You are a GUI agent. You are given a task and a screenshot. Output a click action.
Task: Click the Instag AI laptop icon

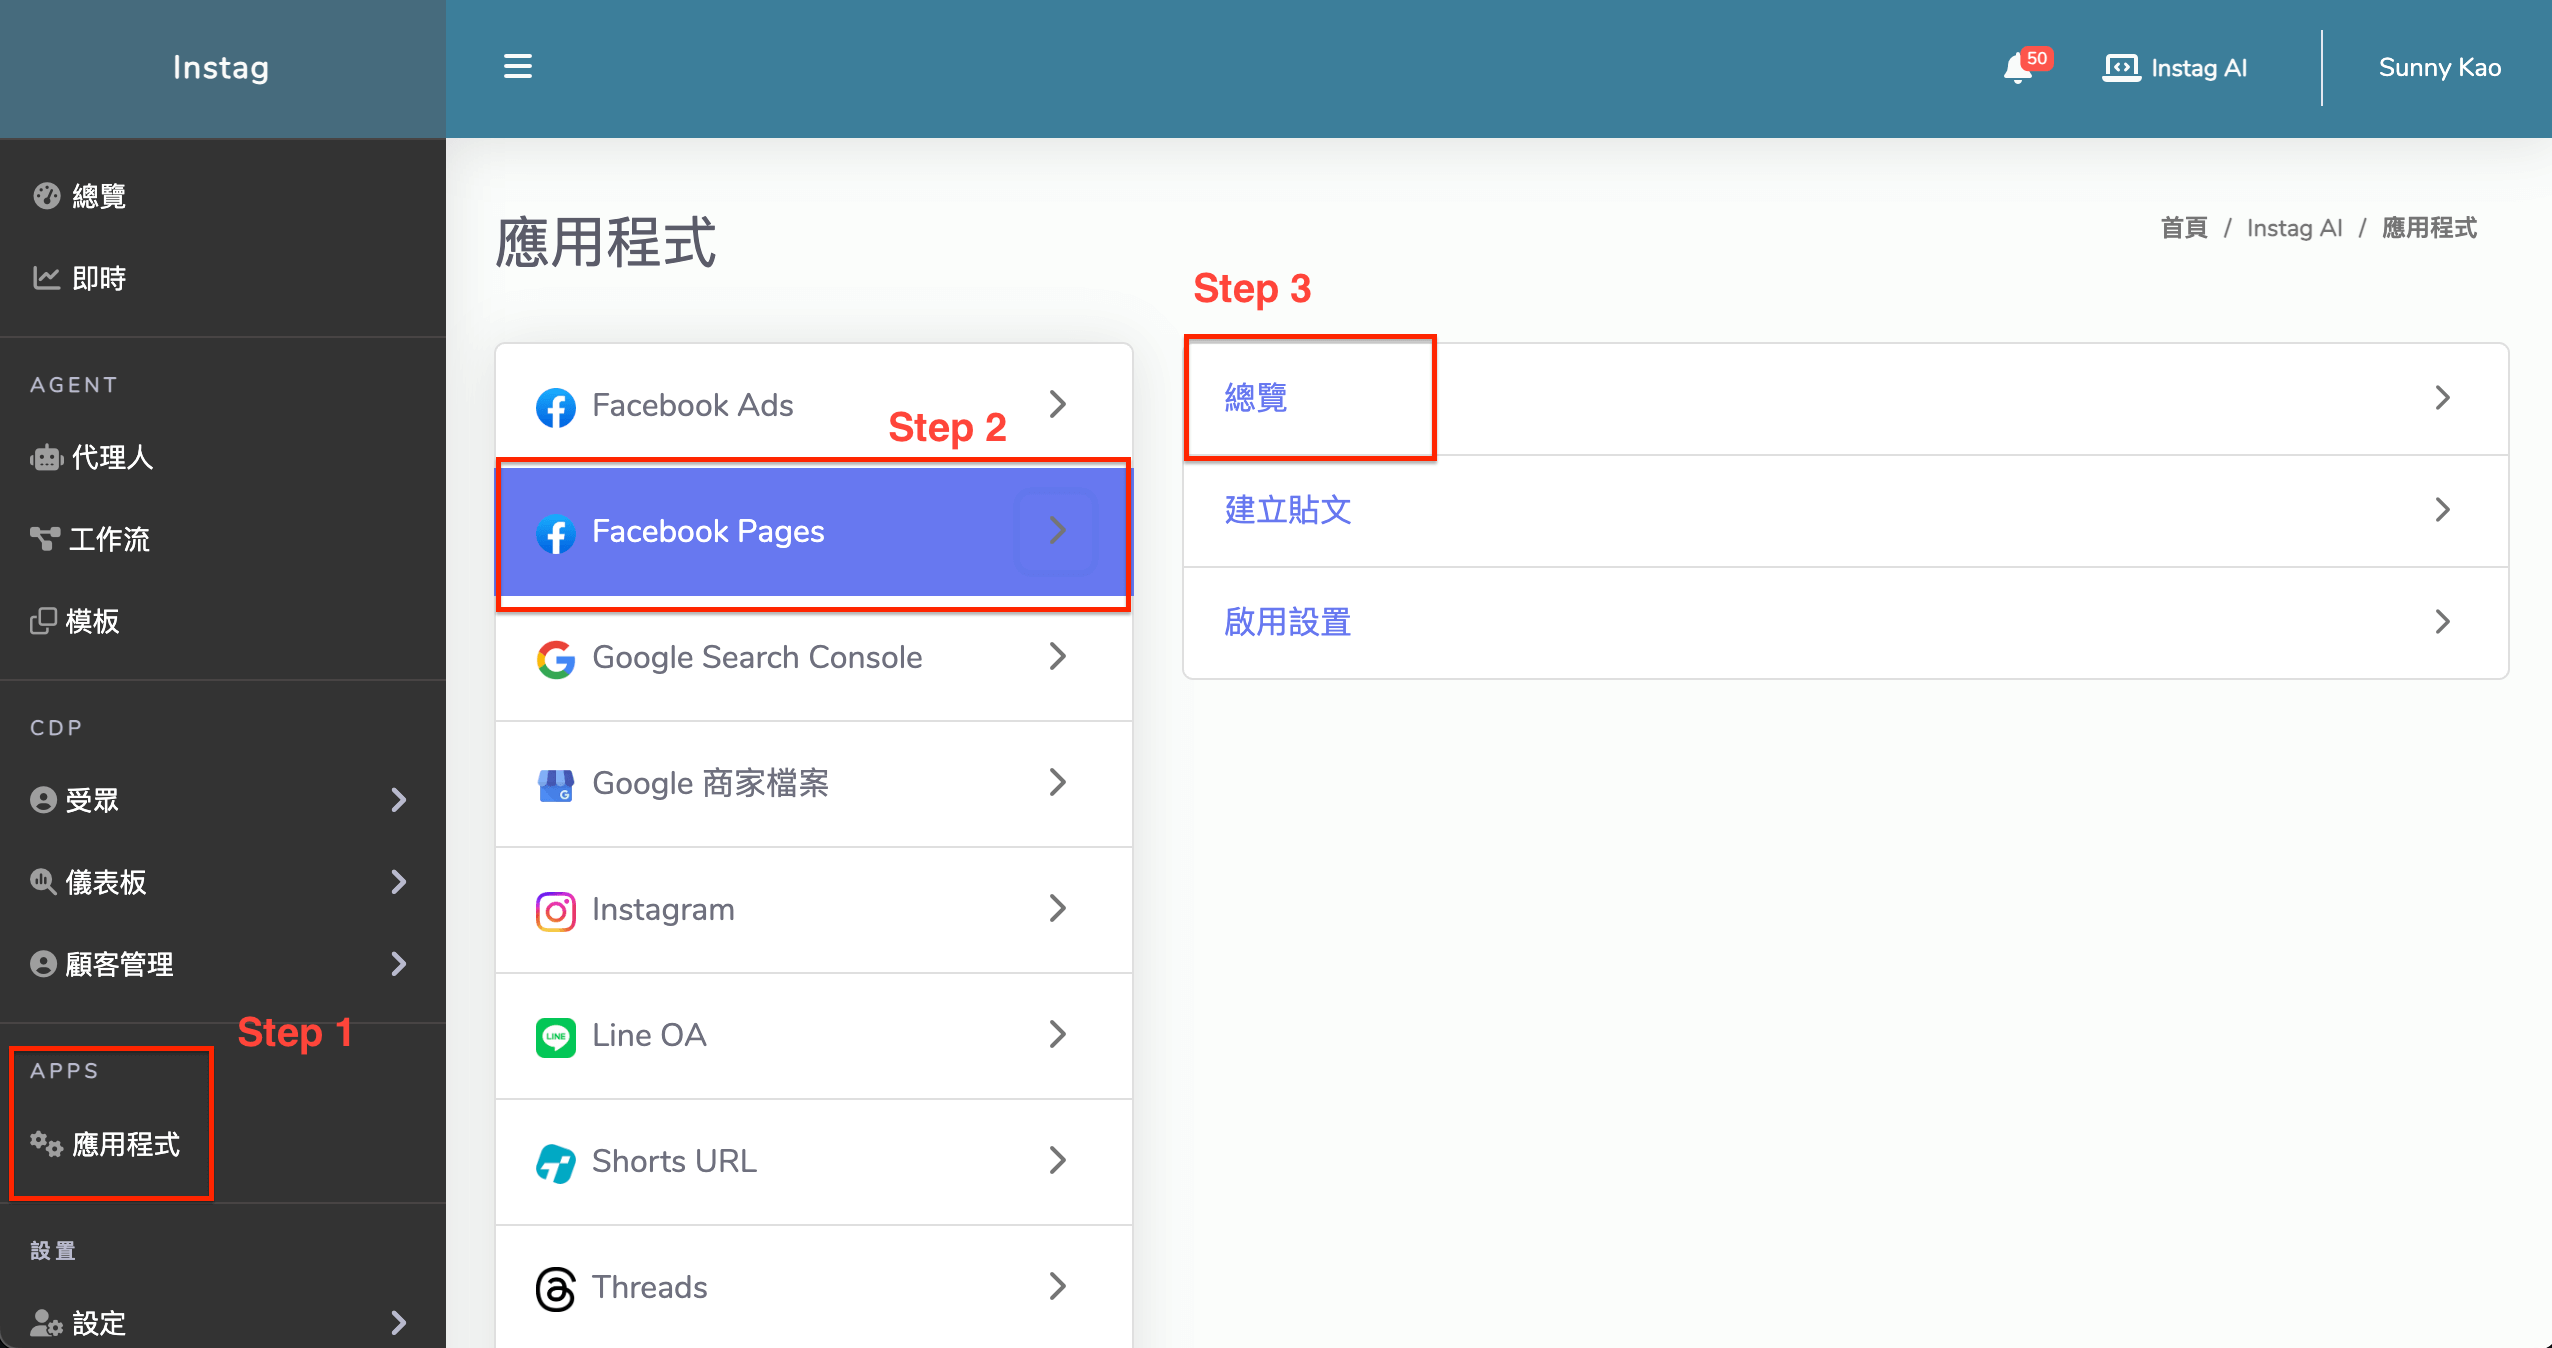click(x=2120, y=68)
